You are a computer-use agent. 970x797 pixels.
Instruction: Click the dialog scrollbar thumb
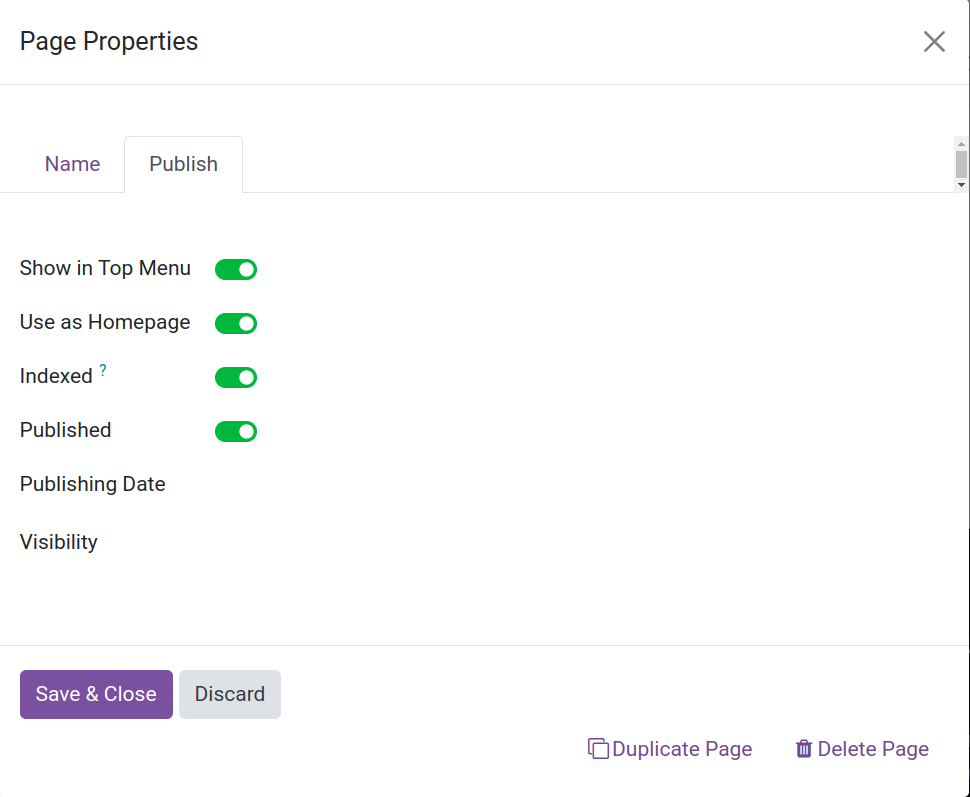pos(961,164)
